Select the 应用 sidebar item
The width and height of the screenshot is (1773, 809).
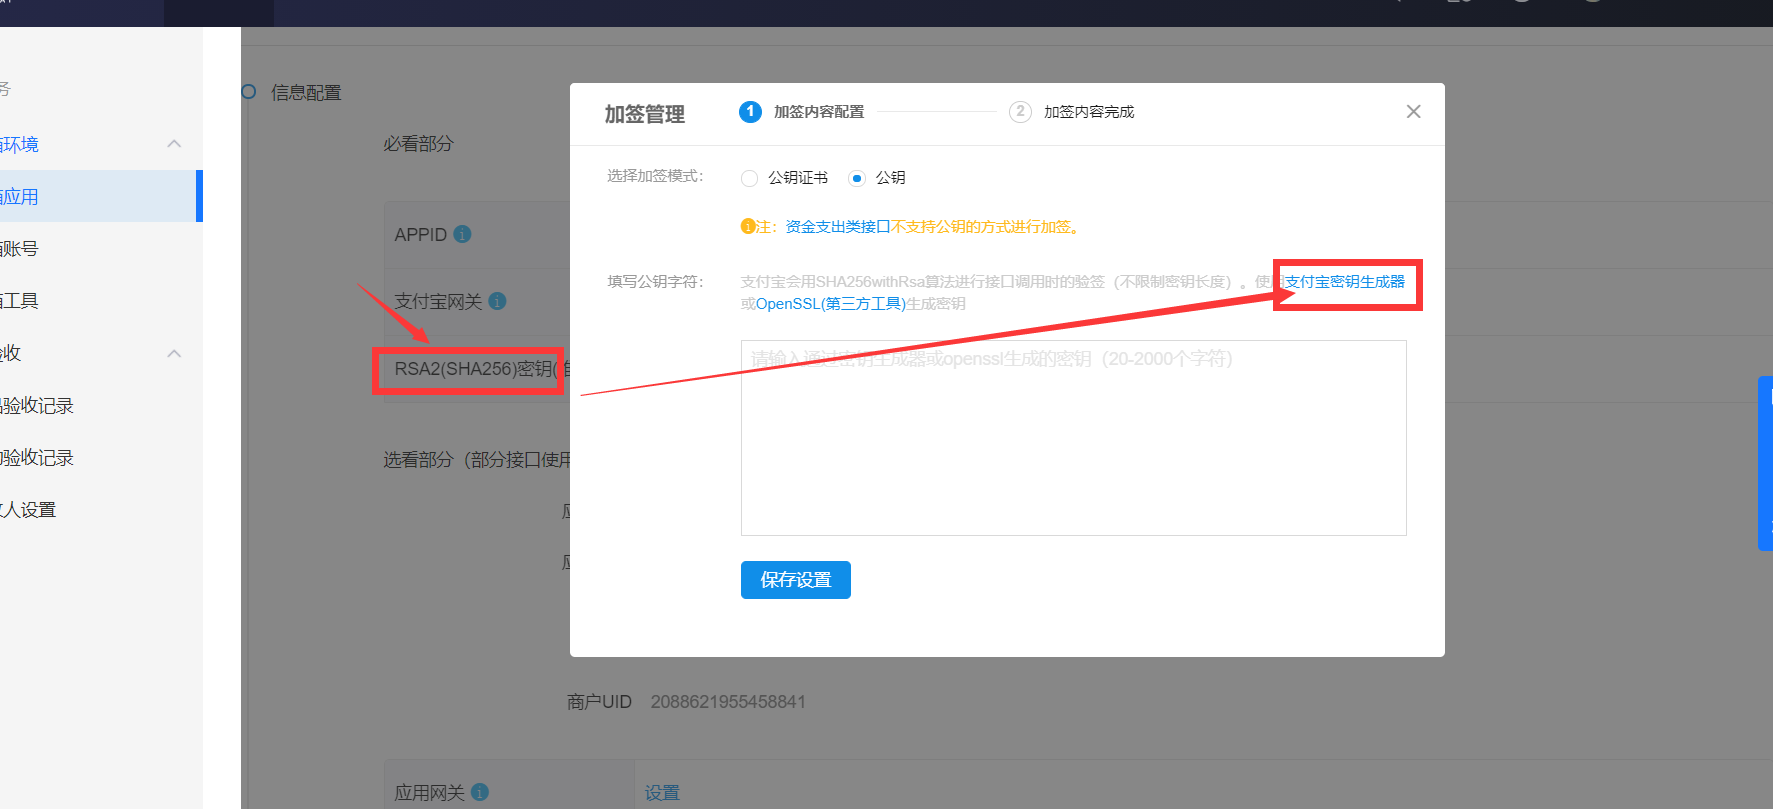[x=100, y=196]
